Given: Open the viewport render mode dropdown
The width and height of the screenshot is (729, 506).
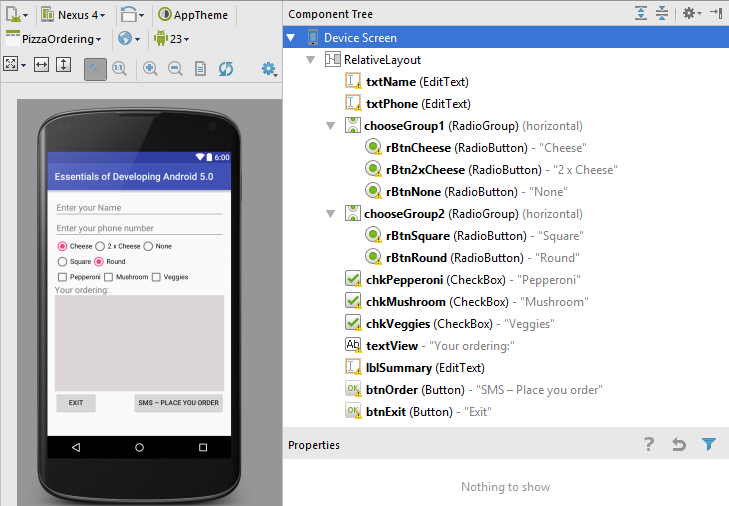Looking at the screenshot, I should (14, 64).
